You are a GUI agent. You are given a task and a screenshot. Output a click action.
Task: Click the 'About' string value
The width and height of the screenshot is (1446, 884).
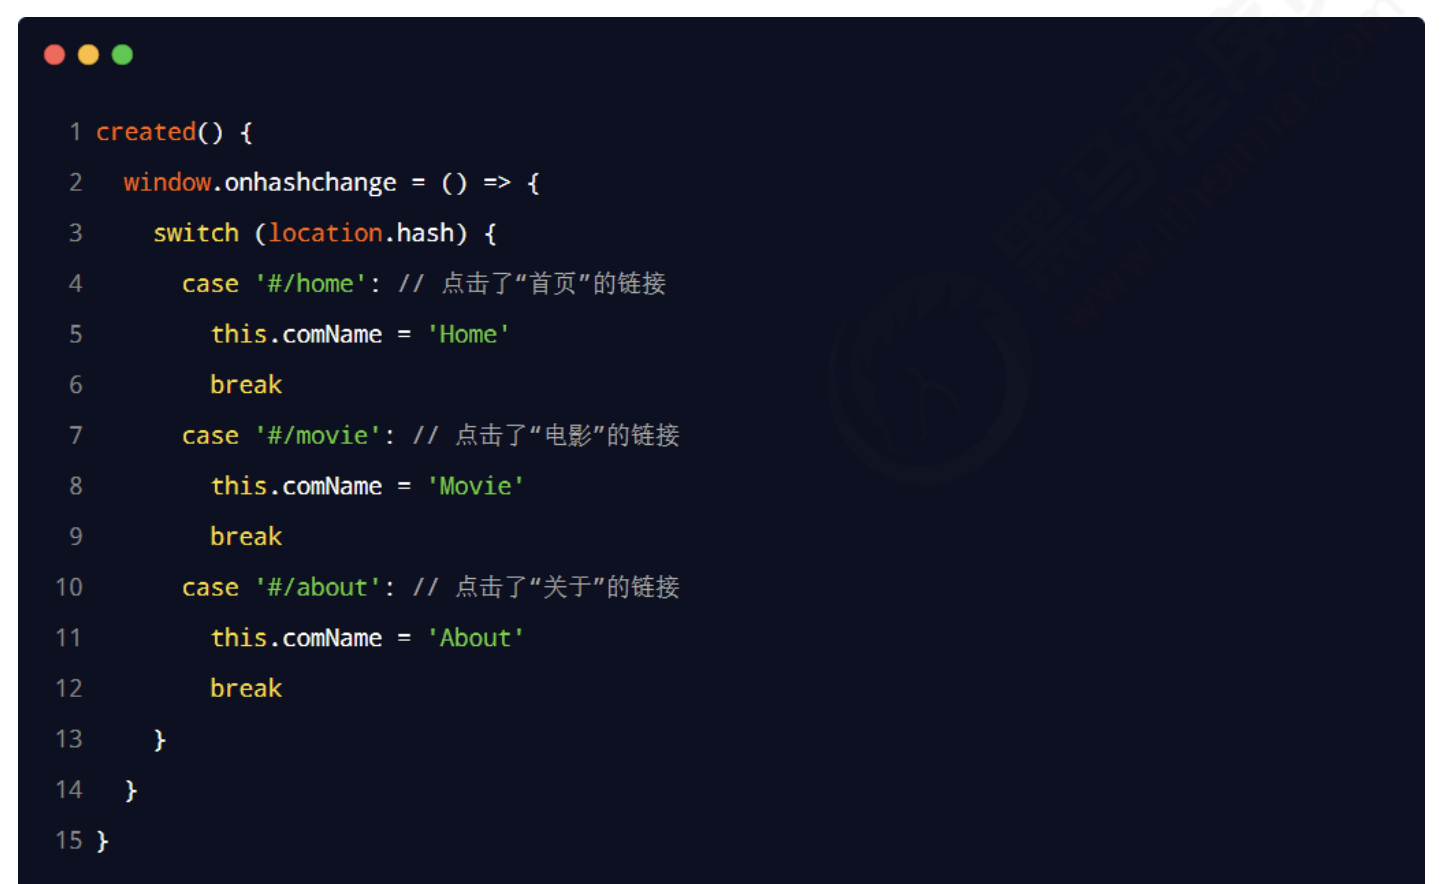pyautogui.click(x=475, y=638)
